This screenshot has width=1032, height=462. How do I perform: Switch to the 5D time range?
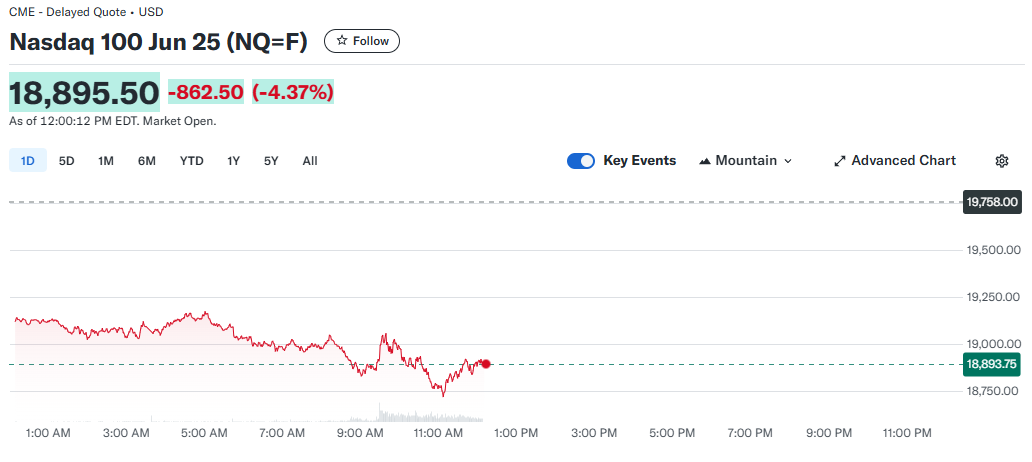66,161
